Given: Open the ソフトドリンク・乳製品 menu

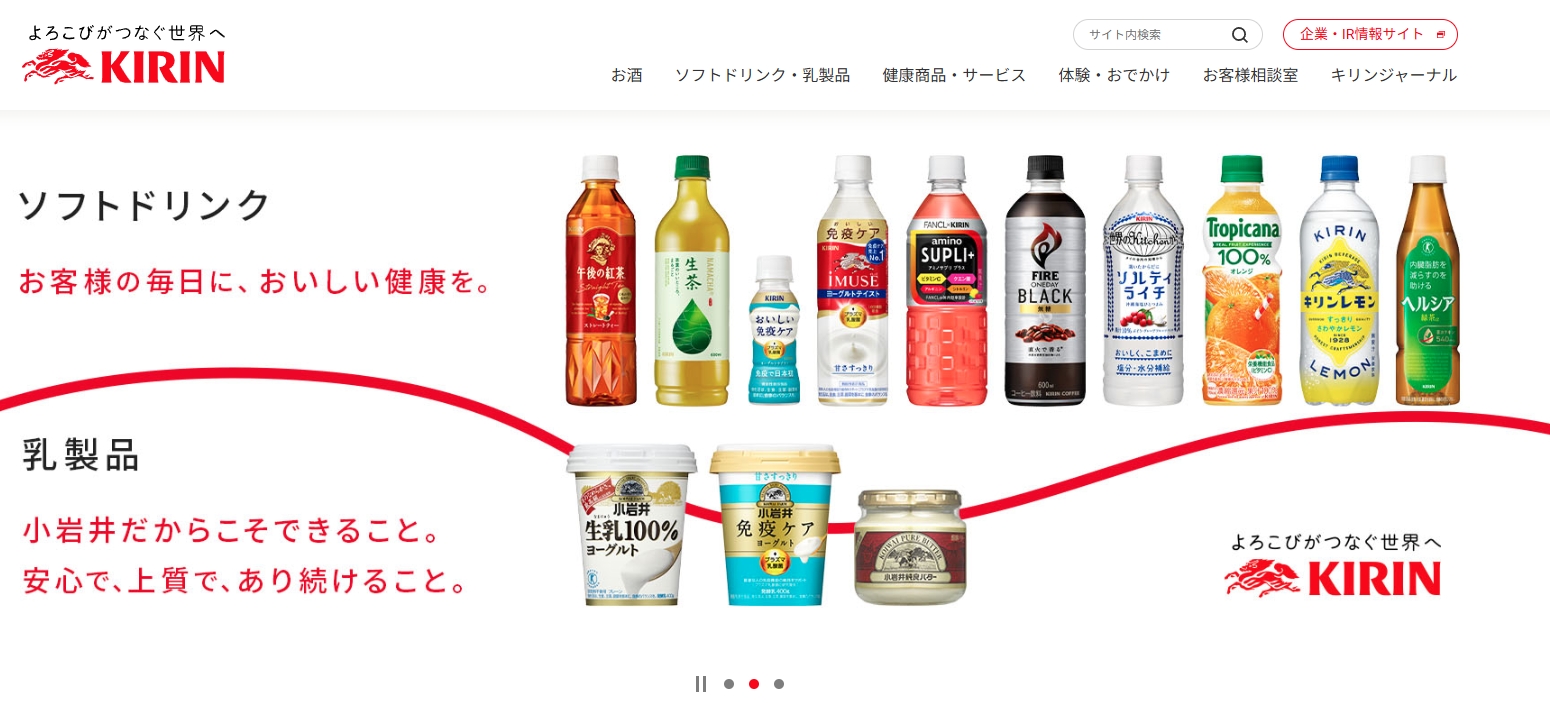Looking at the screenshot, I should pyautogui.click(x=762, y=75).
